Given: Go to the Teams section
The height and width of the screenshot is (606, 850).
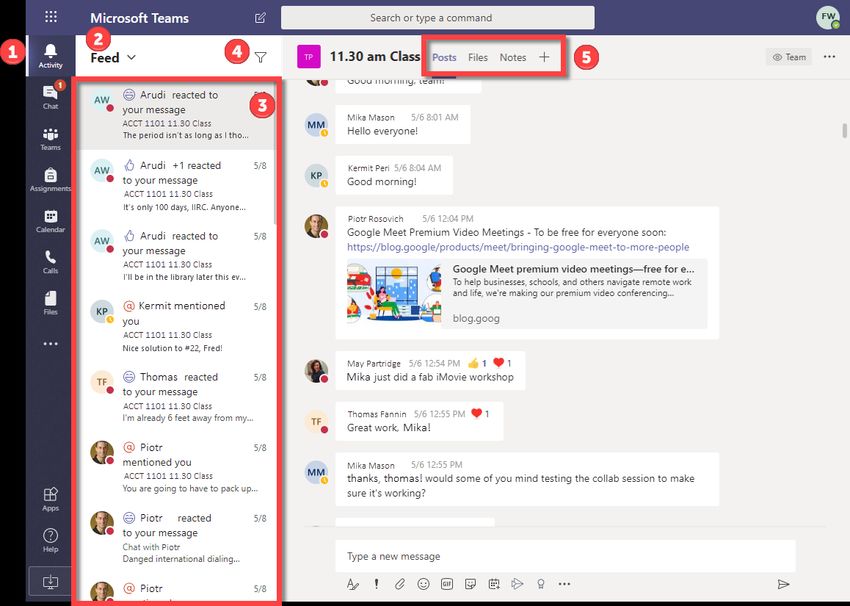Looking at the screenshot, I should pos(50,138).
